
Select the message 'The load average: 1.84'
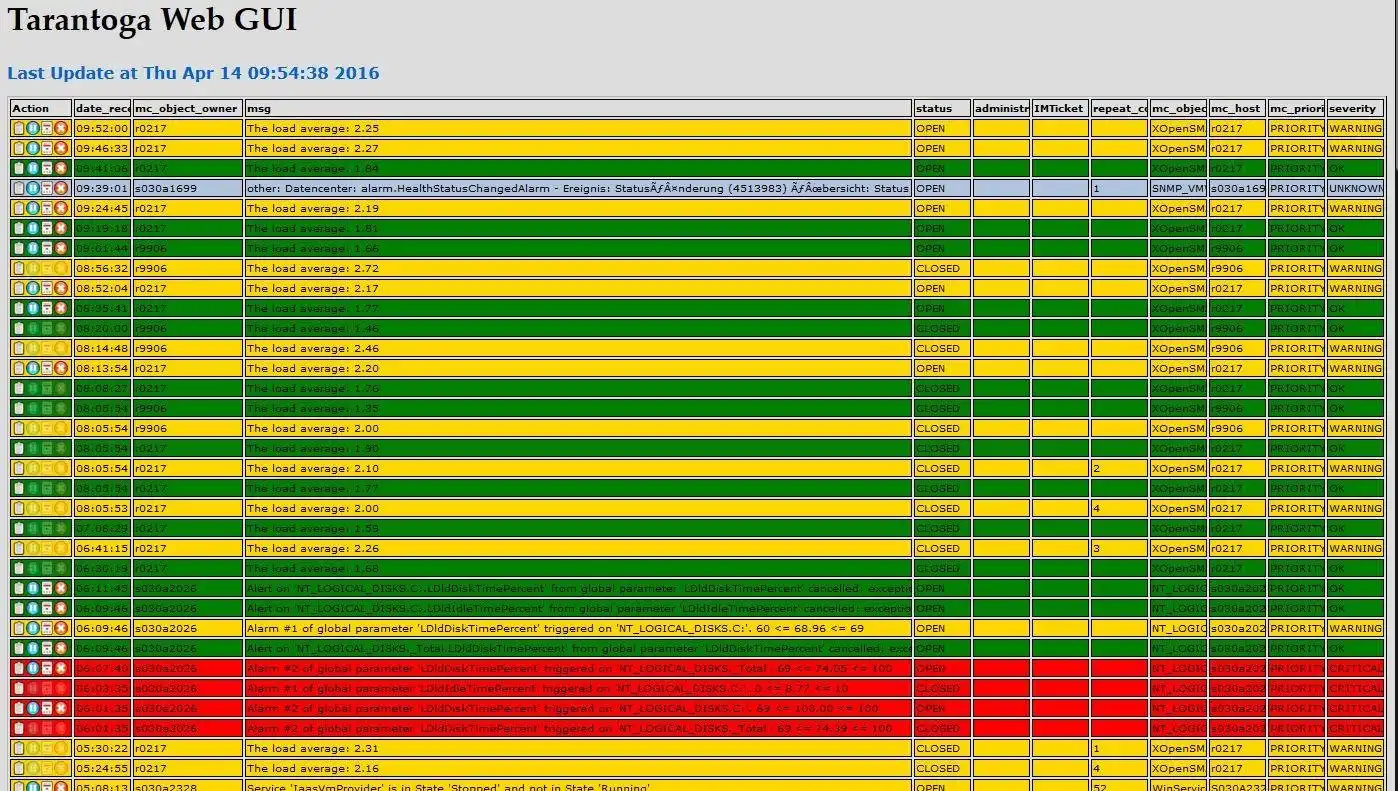(313, 168)
